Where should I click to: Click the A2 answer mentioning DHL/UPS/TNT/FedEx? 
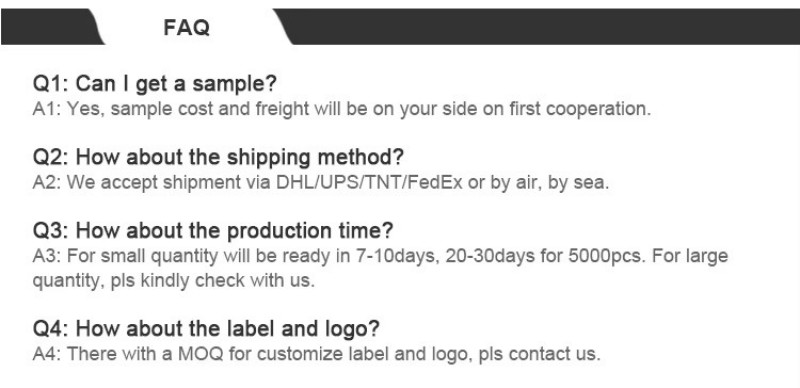pyautogui.click(x=321, y=182)
